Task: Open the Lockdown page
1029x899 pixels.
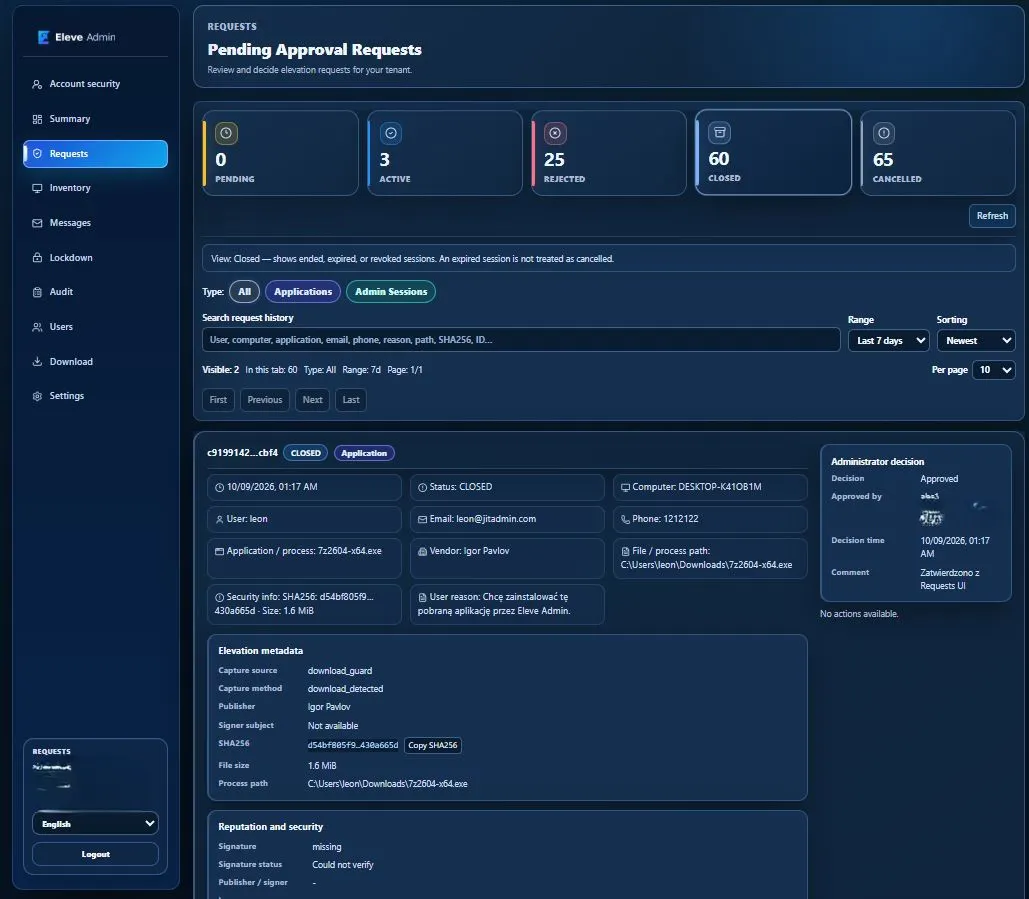Action: (x=95, y=258)
